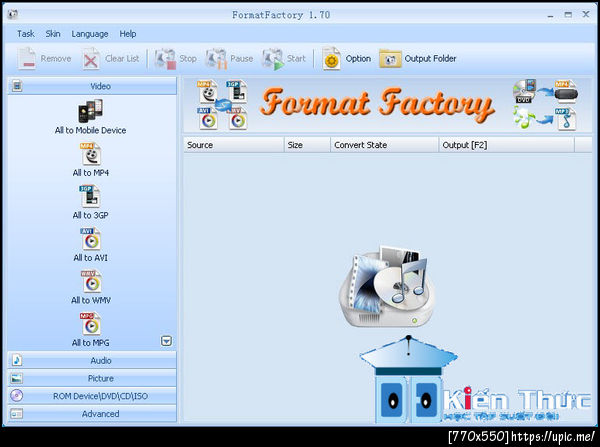Expand the Audio panel
The height and width of the screenshot is (447, 600).
(x=92, y=361)
